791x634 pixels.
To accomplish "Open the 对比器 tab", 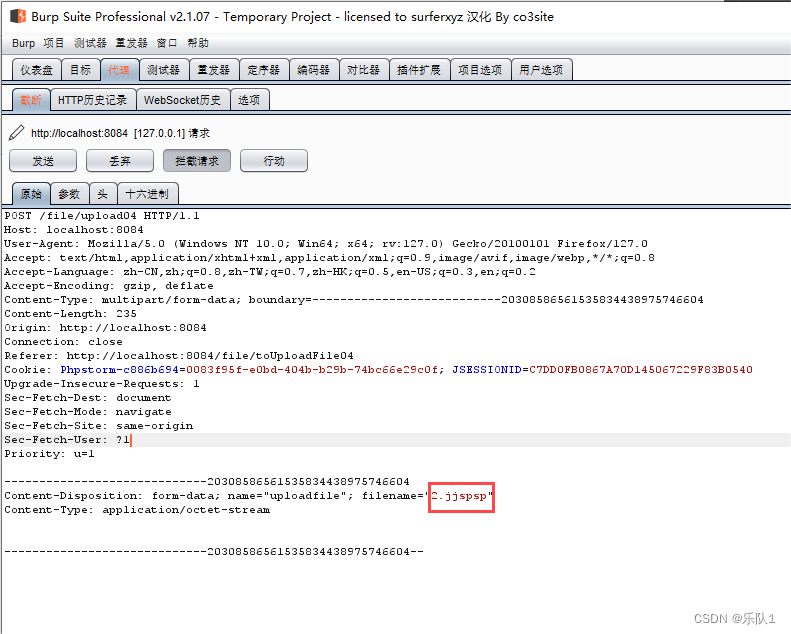I will pos(363,70).
